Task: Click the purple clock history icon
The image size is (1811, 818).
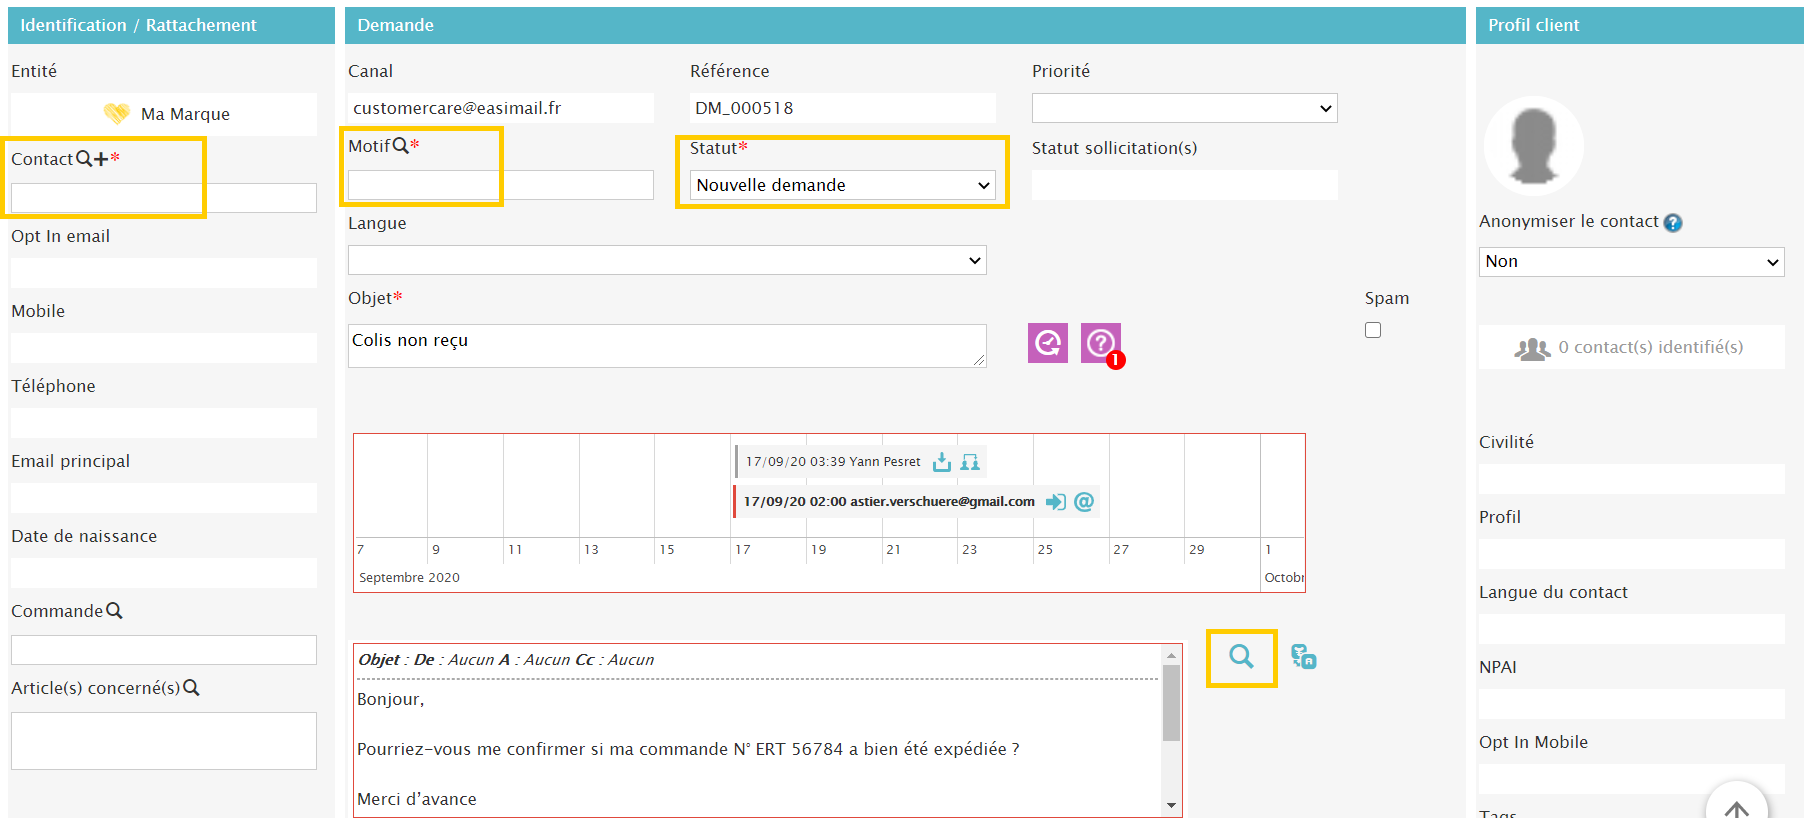Action: coord(1047,343)
